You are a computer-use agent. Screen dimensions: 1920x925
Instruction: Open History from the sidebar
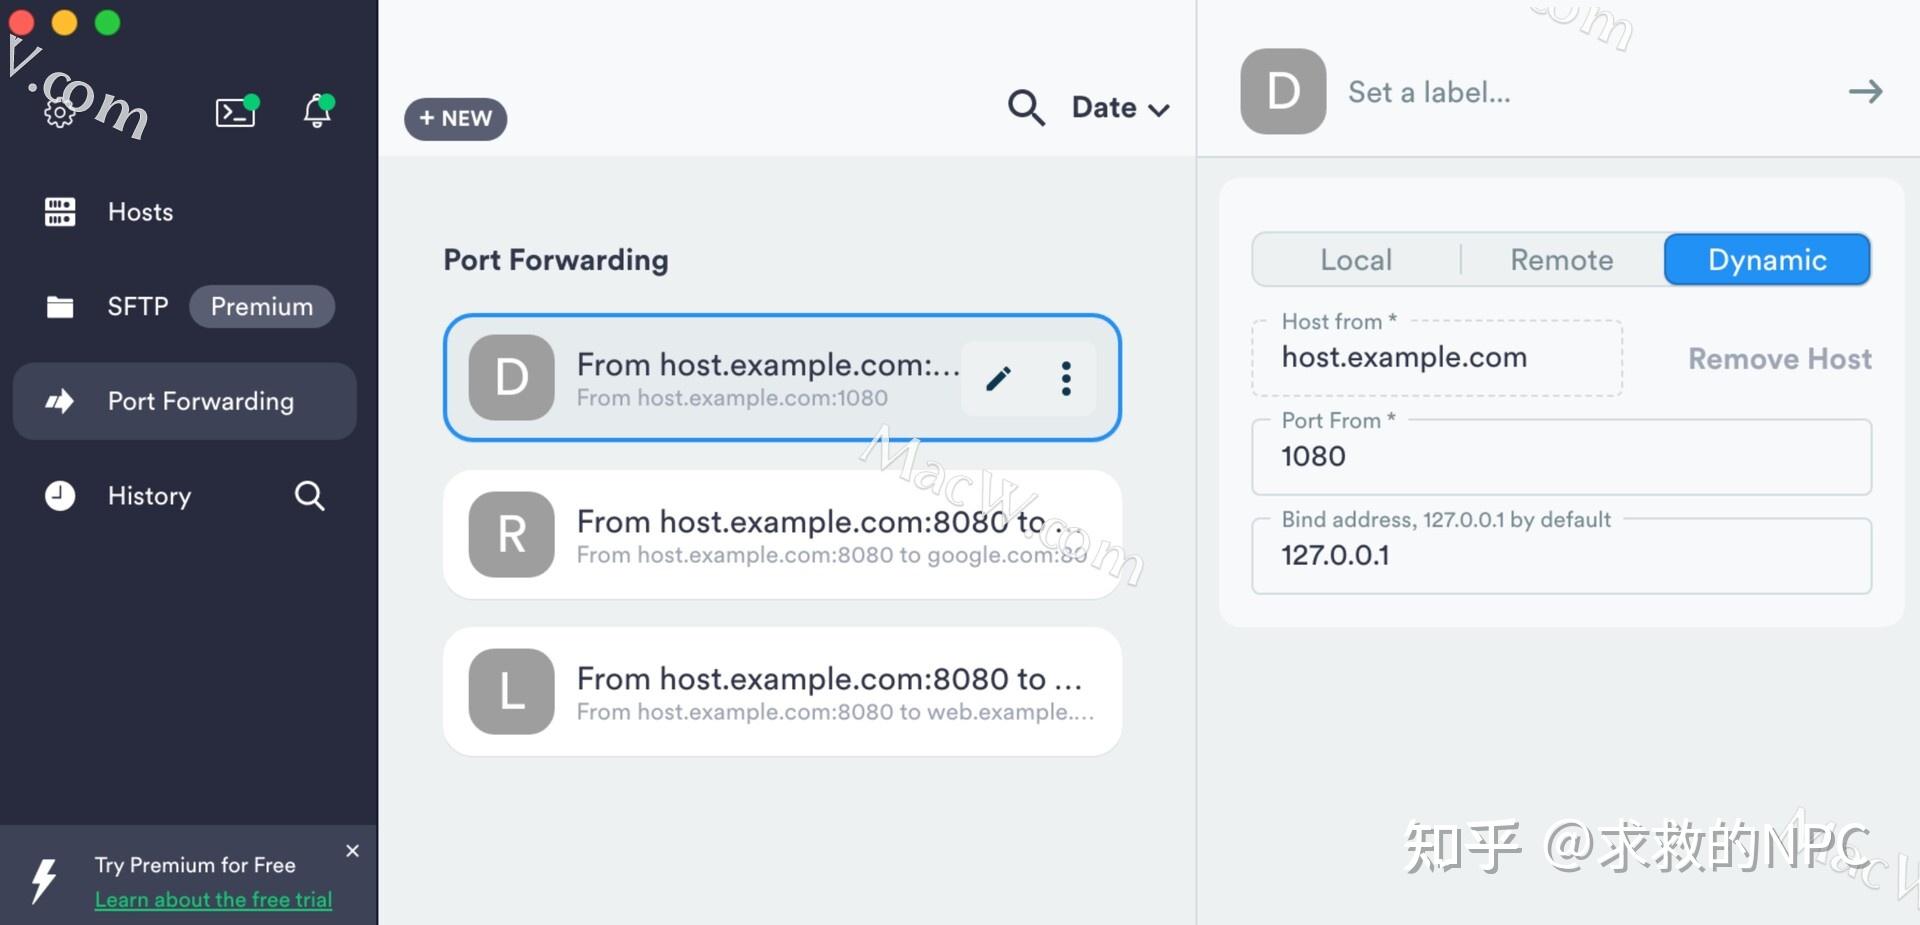click(x=148, y=495)
